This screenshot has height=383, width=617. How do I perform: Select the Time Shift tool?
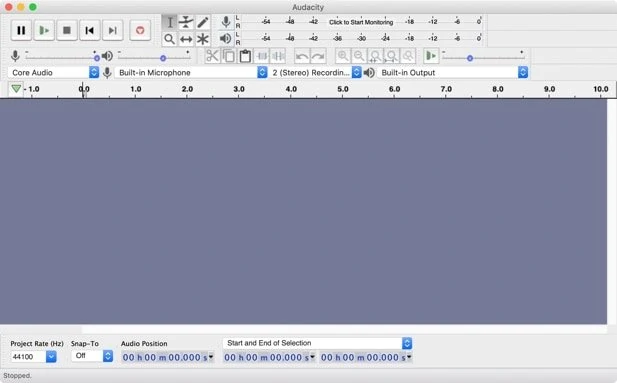pos(186,39)
